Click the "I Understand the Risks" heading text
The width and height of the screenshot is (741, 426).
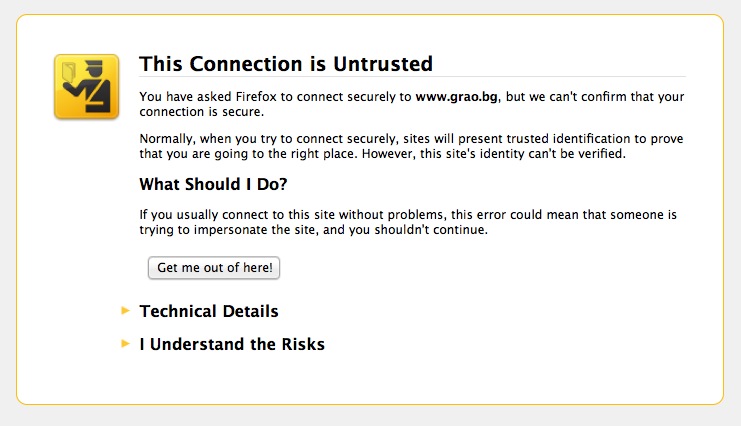232,345
